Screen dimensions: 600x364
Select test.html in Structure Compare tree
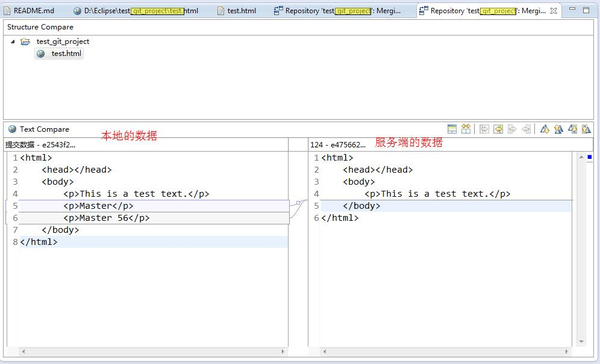66,54
